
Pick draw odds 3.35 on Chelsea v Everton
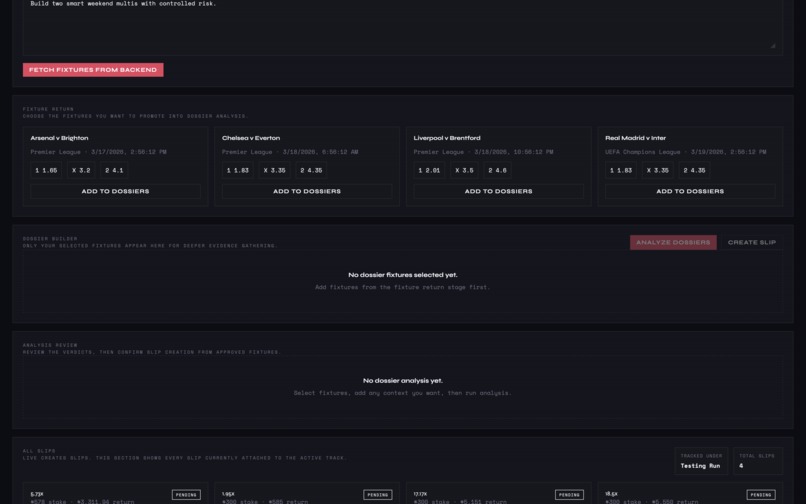point(274,170)
